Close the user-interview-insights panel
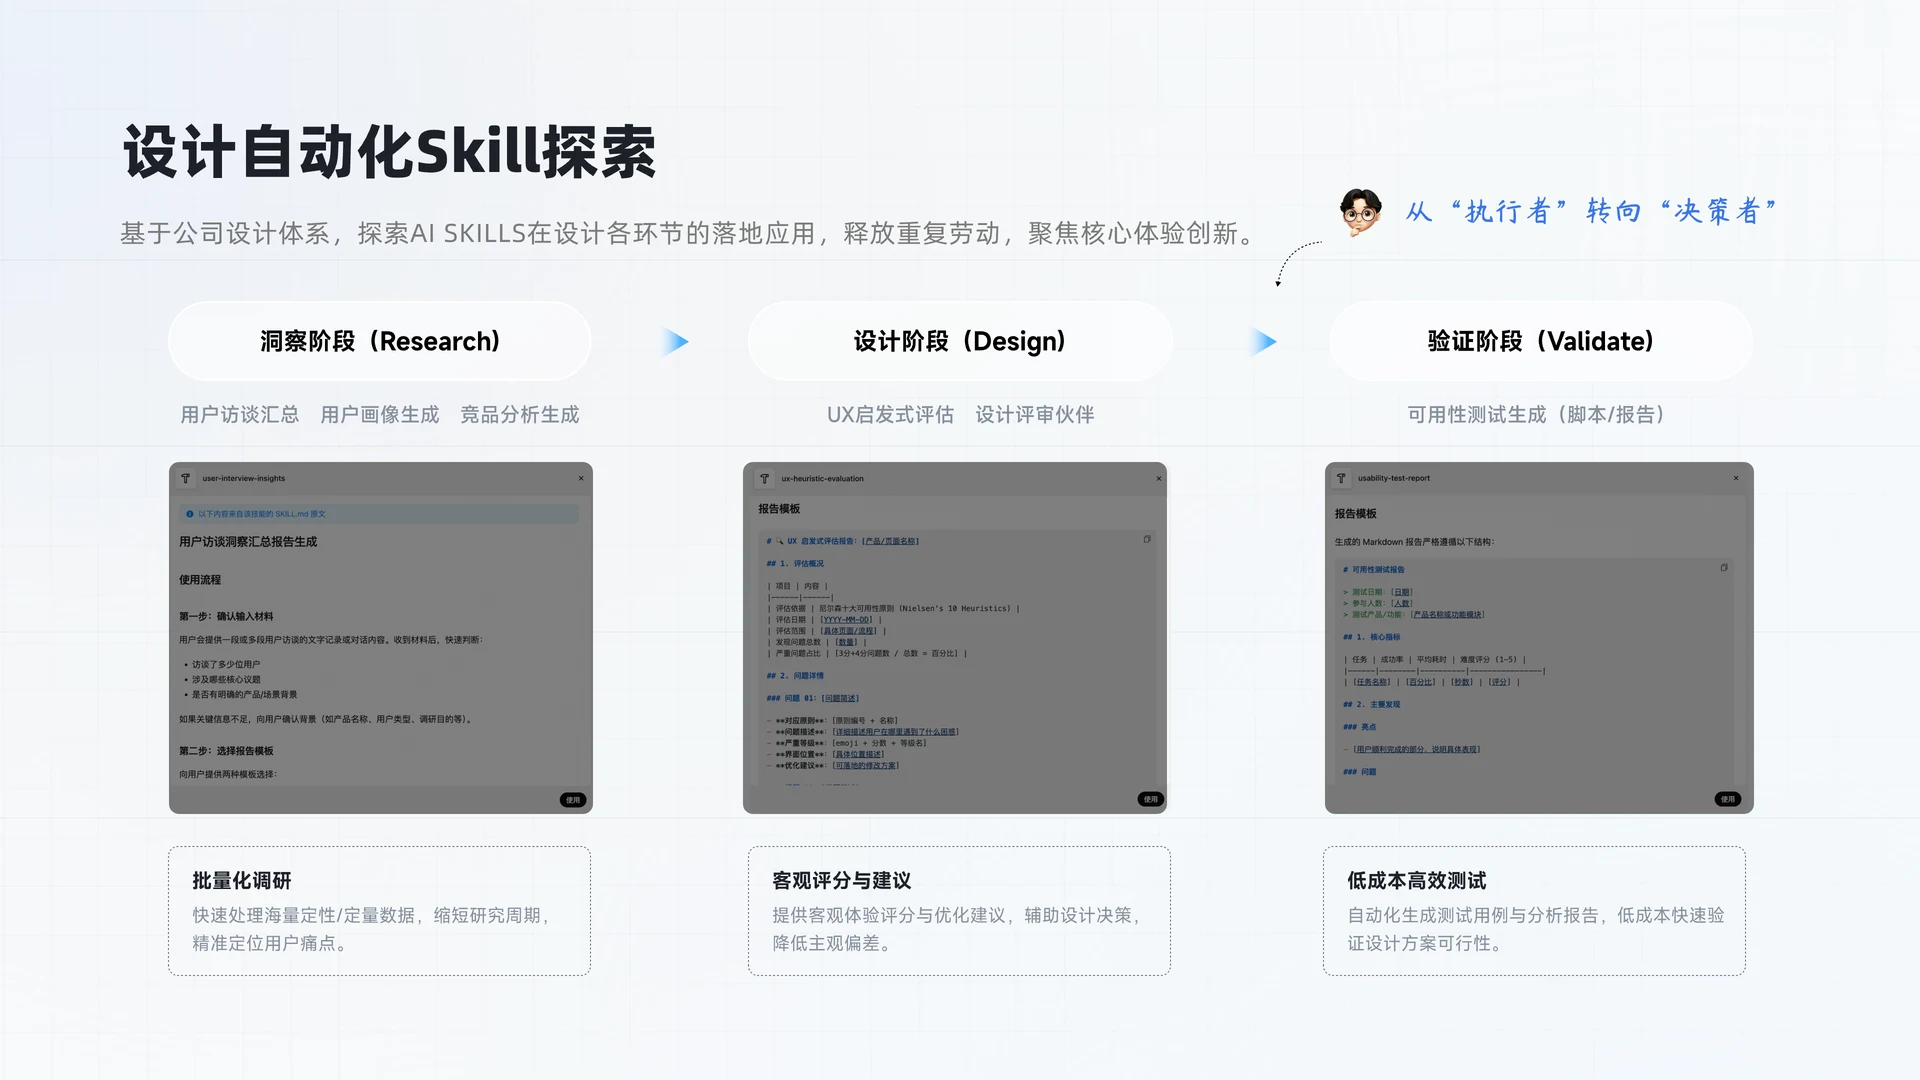This screenshot has width=1920, height=1080. (x=581, y=478)
